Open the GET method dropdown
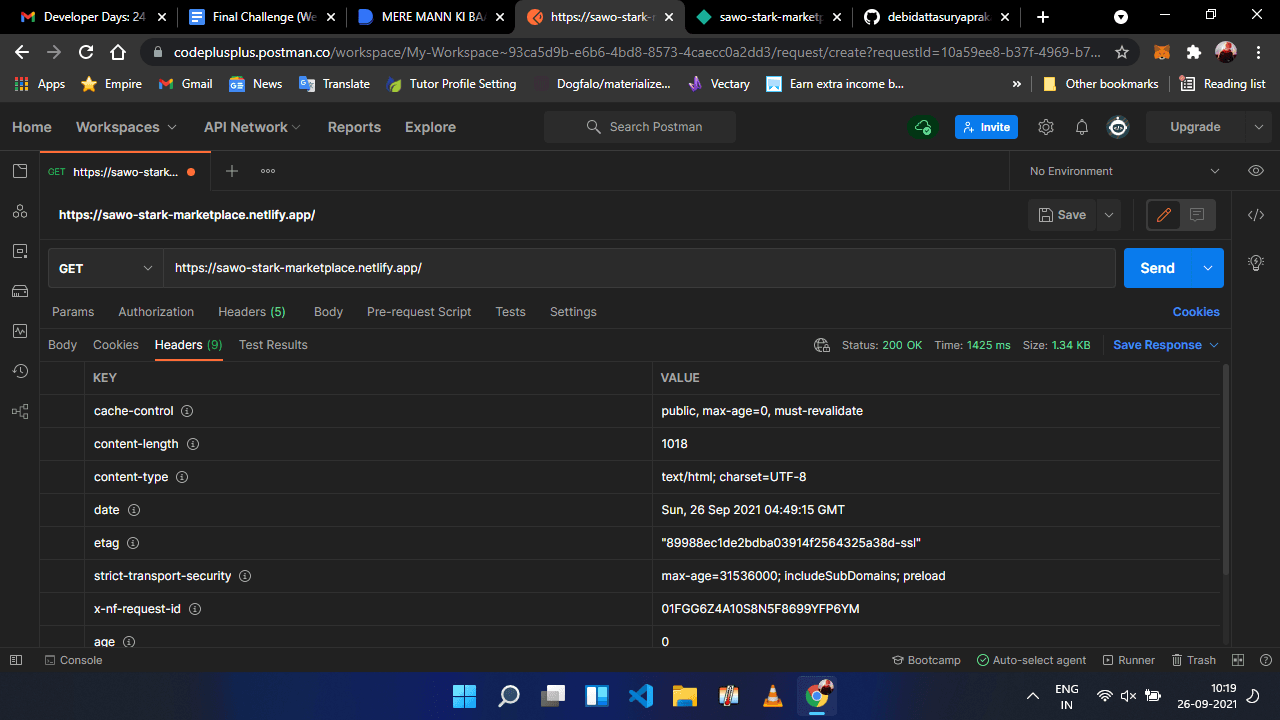This screenshot has height=720, width=1280. coord(106,268)
